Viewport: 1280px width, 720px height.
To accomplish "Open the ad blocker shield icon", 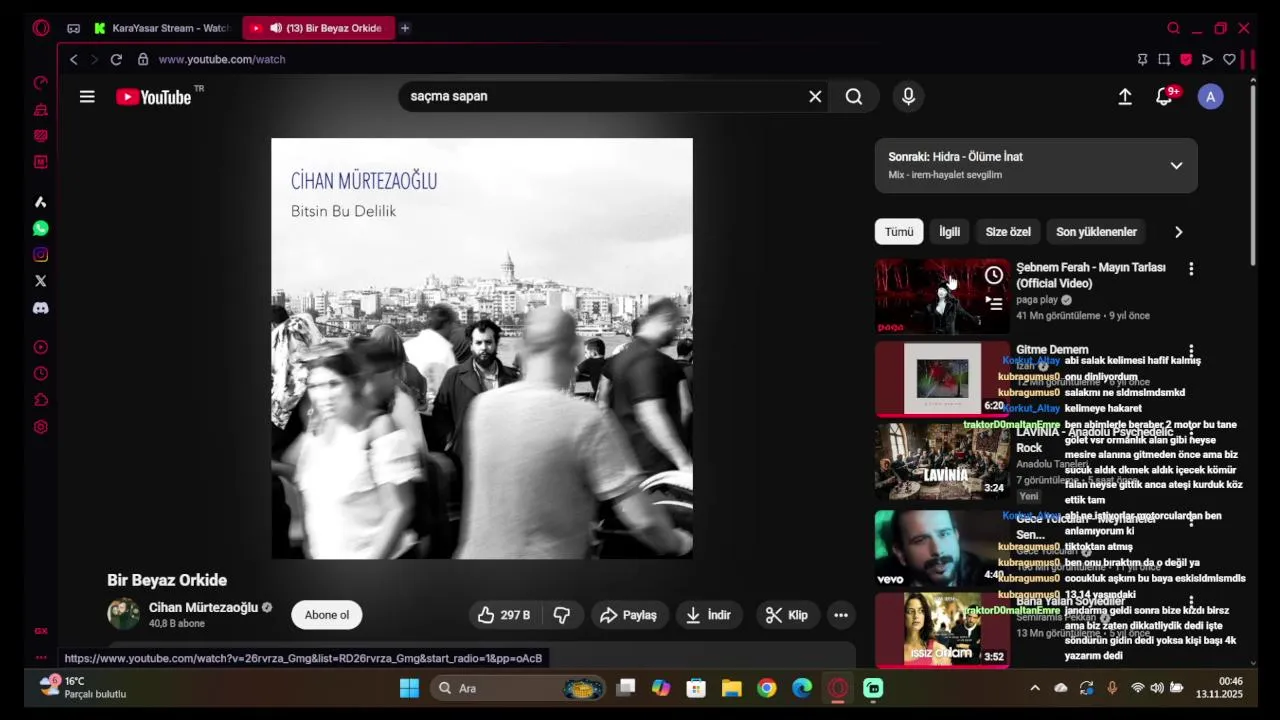I will pos(1186,60).
